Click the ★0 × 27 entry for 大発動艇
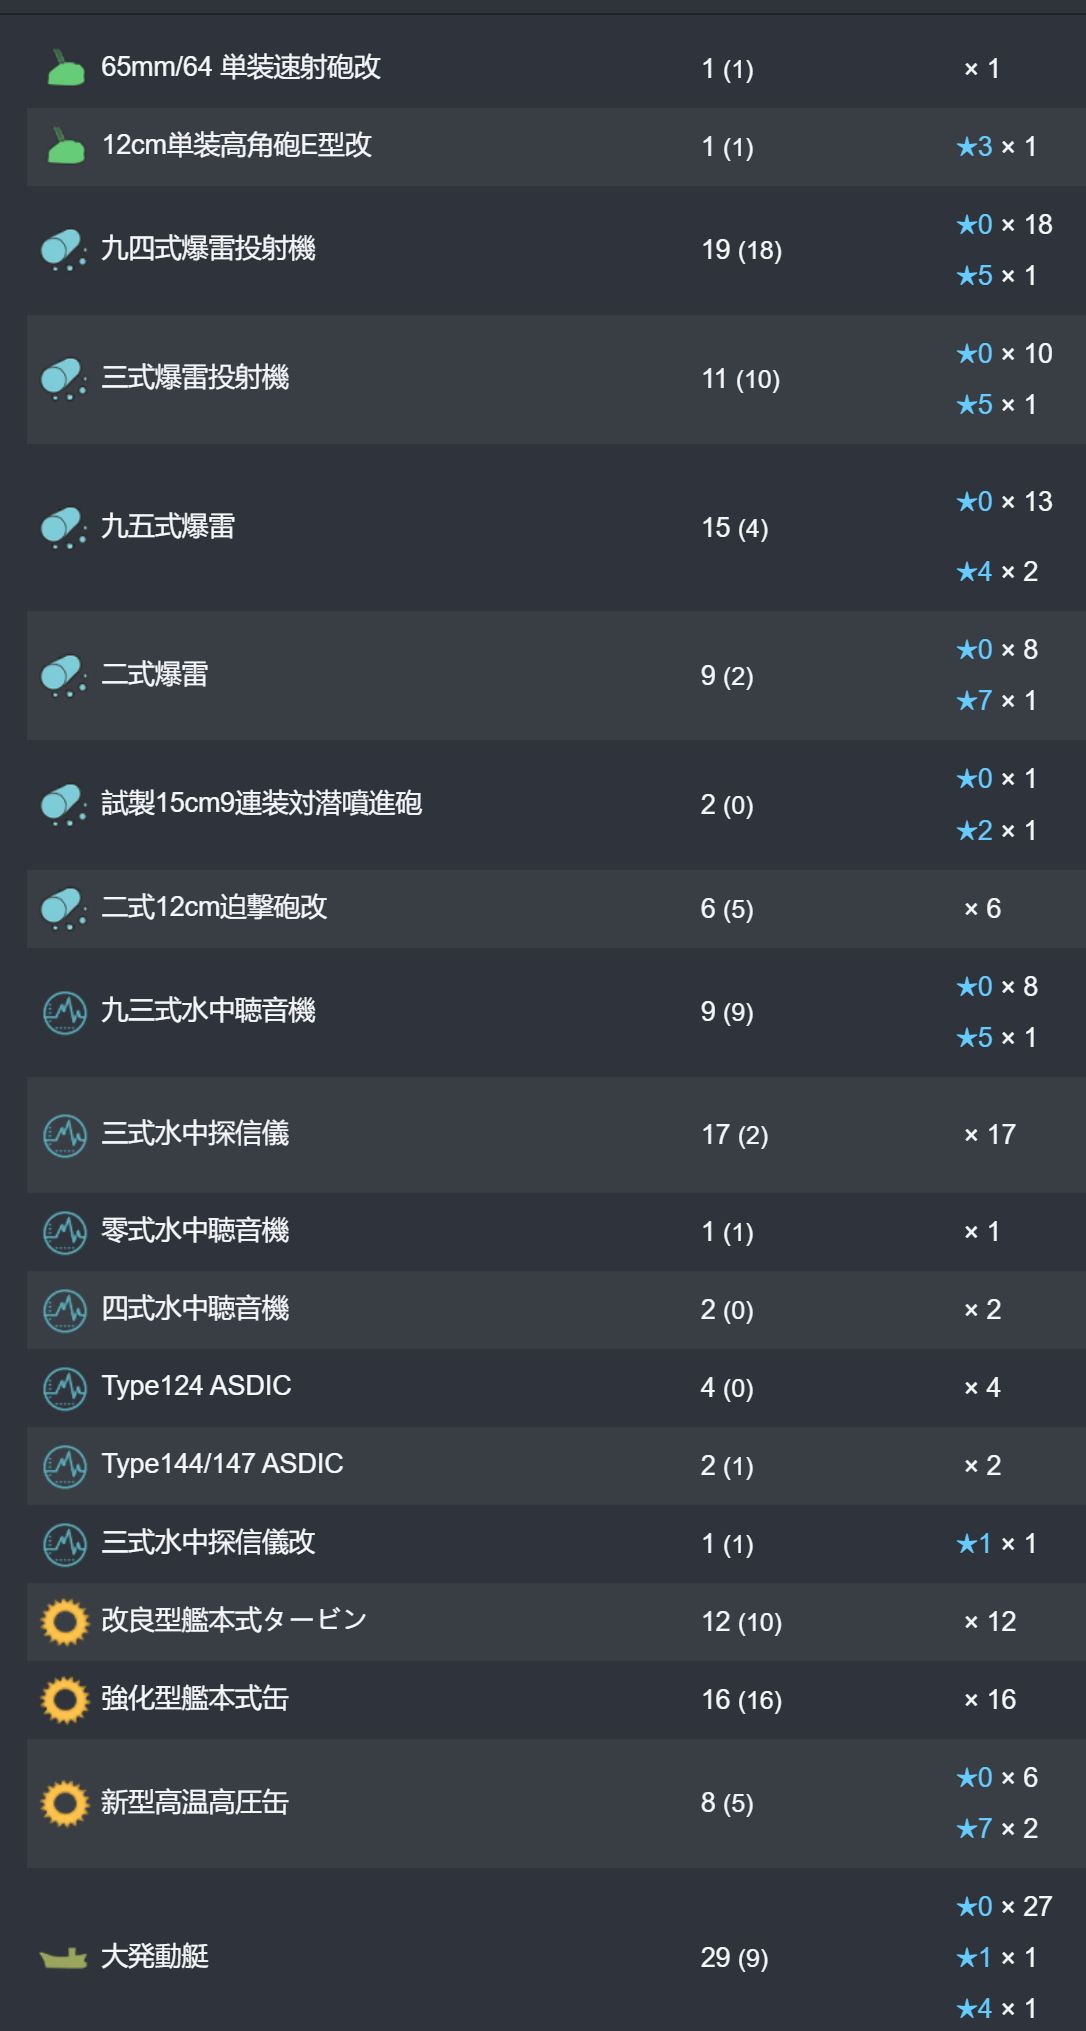This screenshot has height=2031, width=1086. point(1004,1907)
